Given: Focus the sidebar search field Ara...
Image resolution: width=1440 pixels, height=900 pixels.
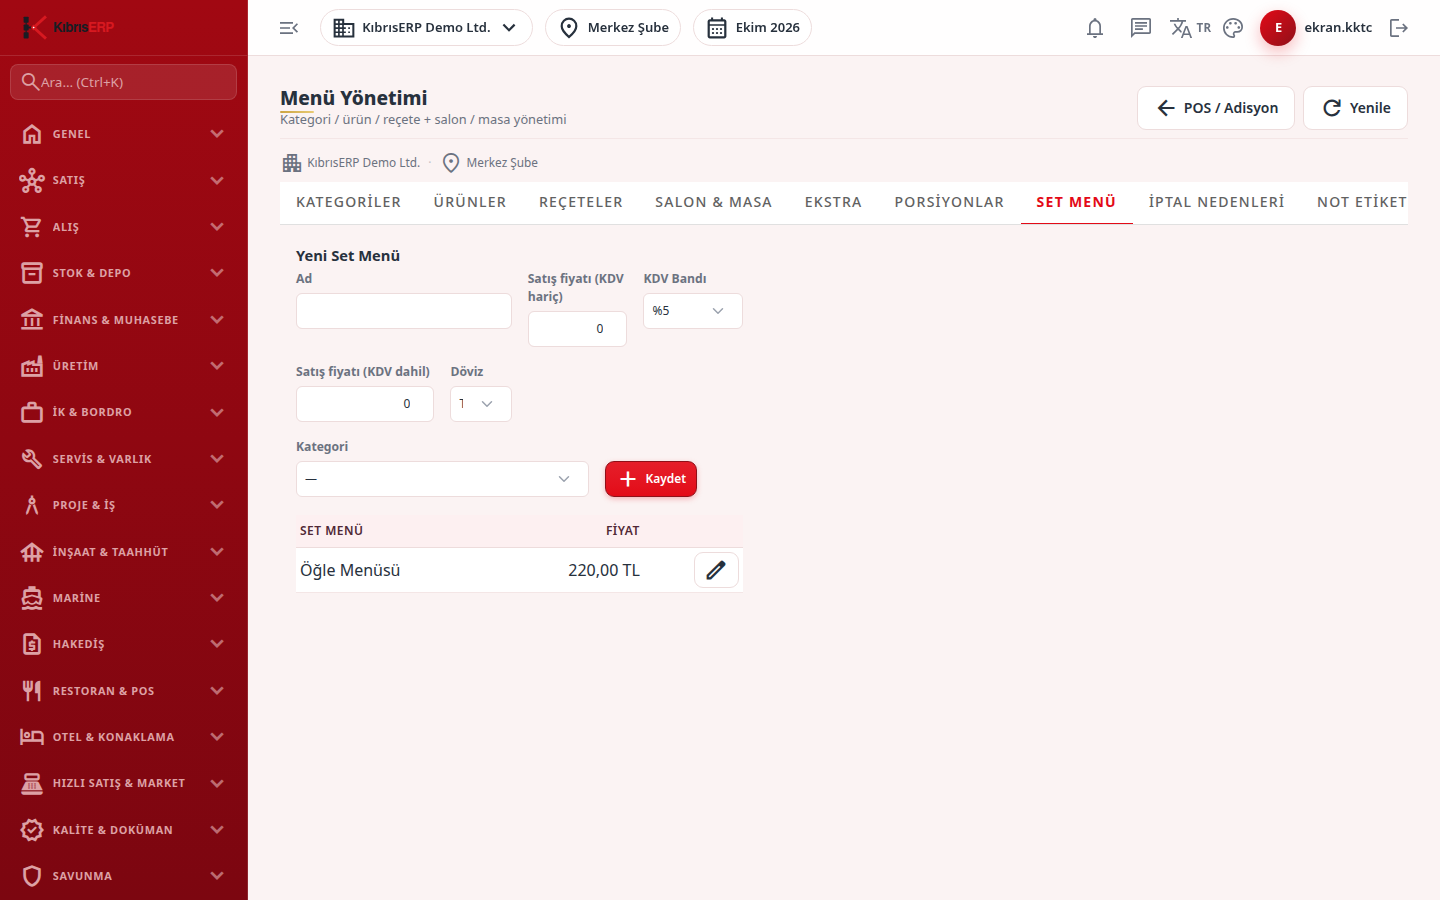Looking at the screenshot, I should (x=124, y=82).
